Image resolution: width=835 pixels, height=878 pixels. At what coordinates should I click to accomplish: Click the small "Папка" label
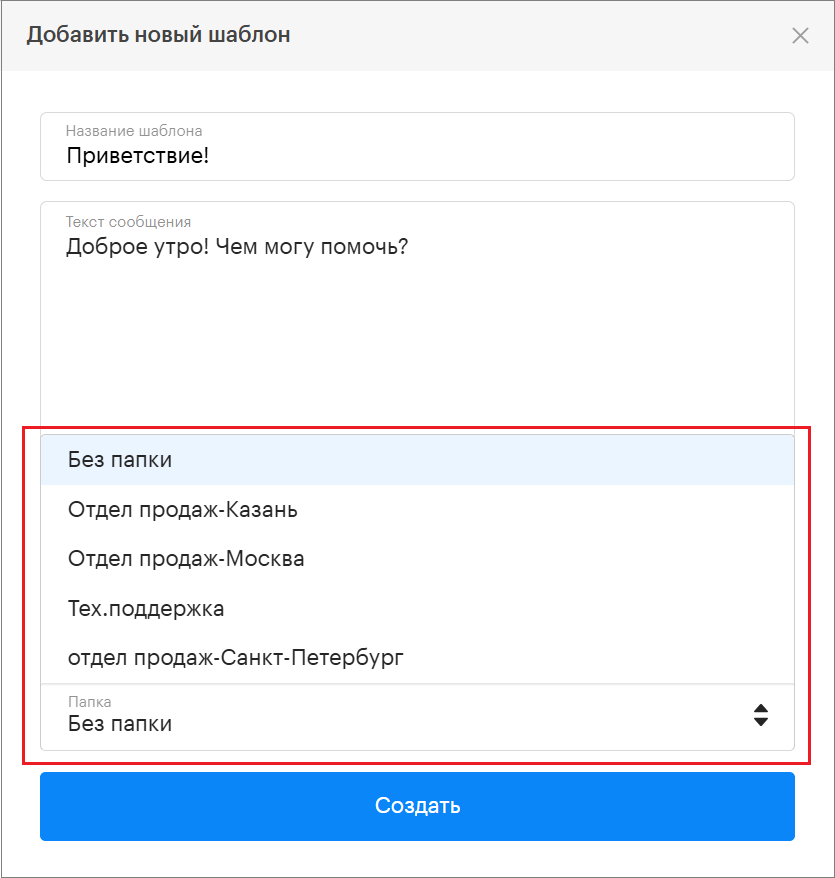coord(90,703)
